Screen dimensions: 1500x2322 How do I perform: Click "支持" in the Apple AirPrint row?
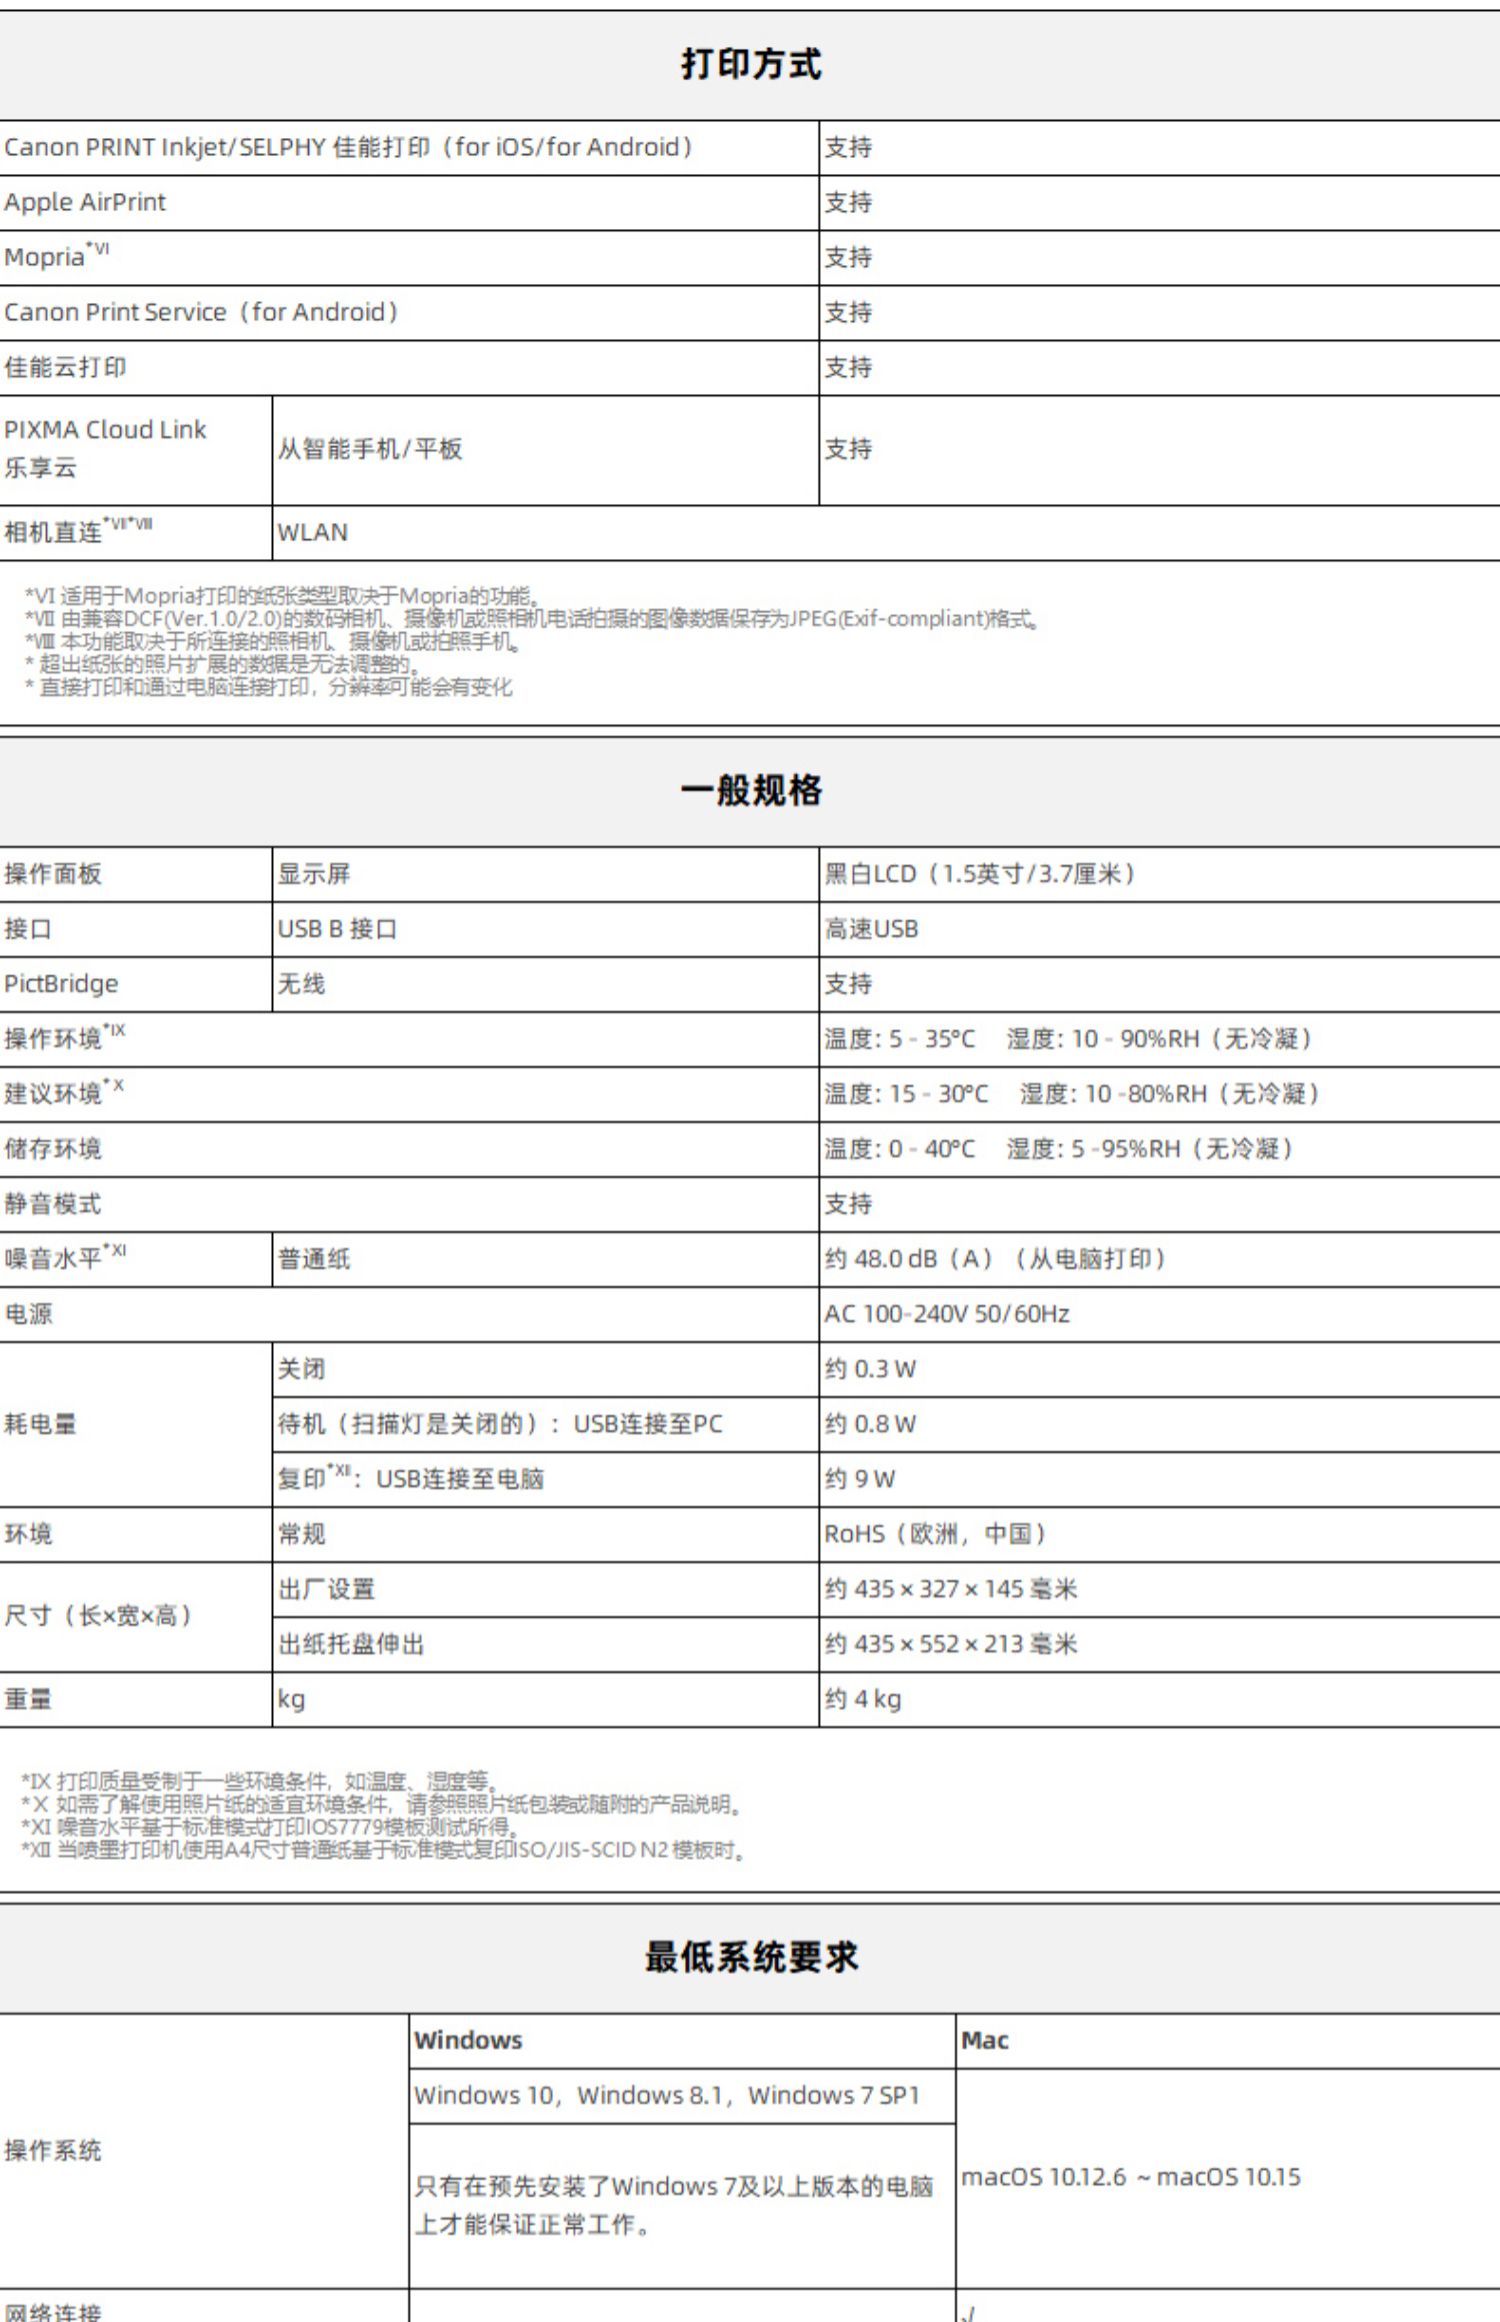(848, 203)
